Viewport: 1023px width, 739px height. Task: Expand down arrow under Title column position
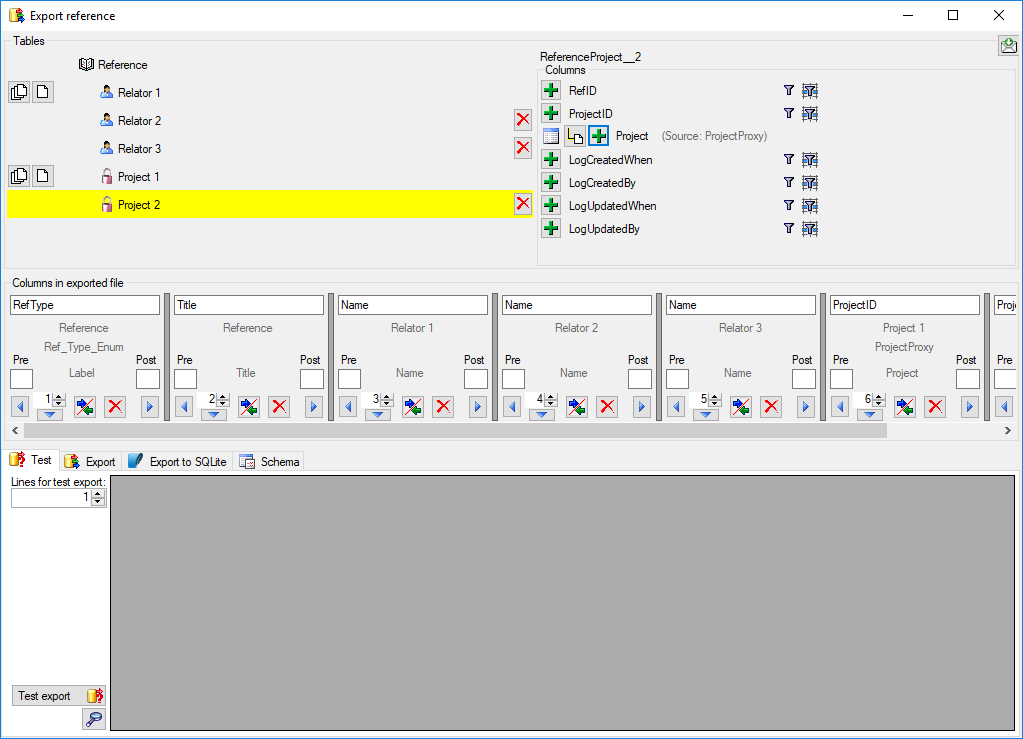(213, 414)
